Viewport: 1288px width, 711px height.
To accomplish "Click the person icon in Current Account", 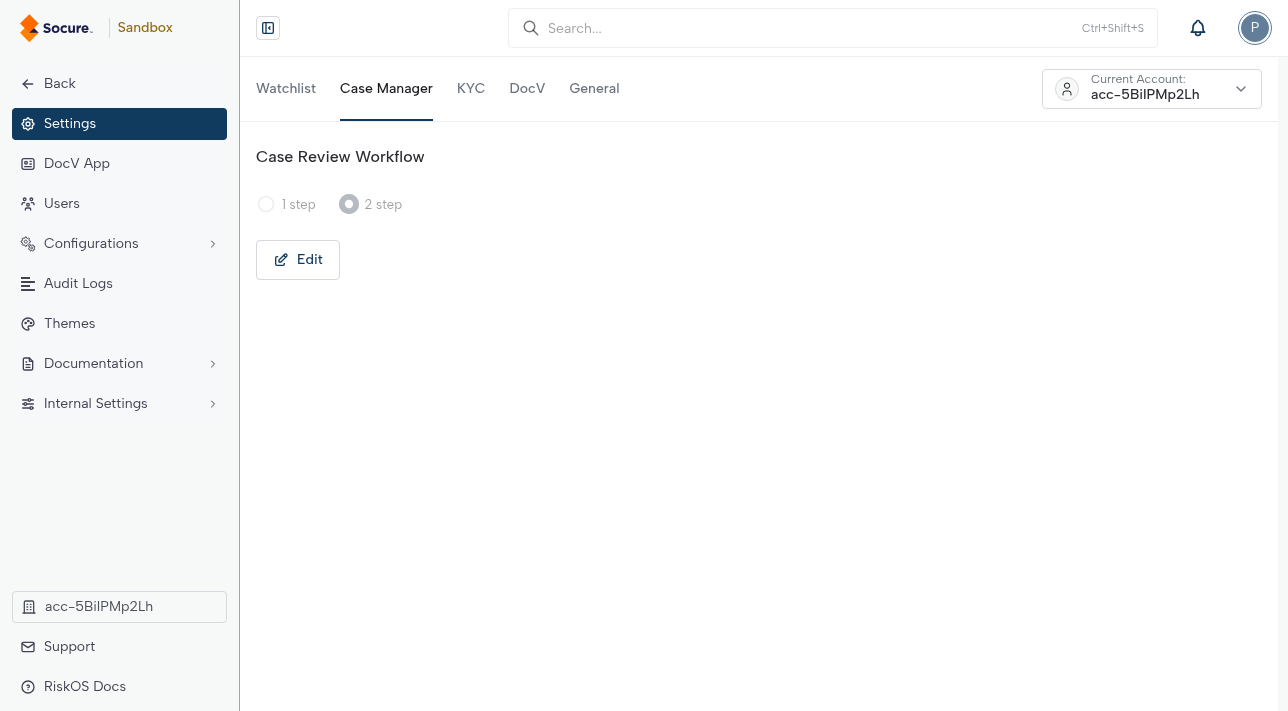I will click(x=1067, y=89).
